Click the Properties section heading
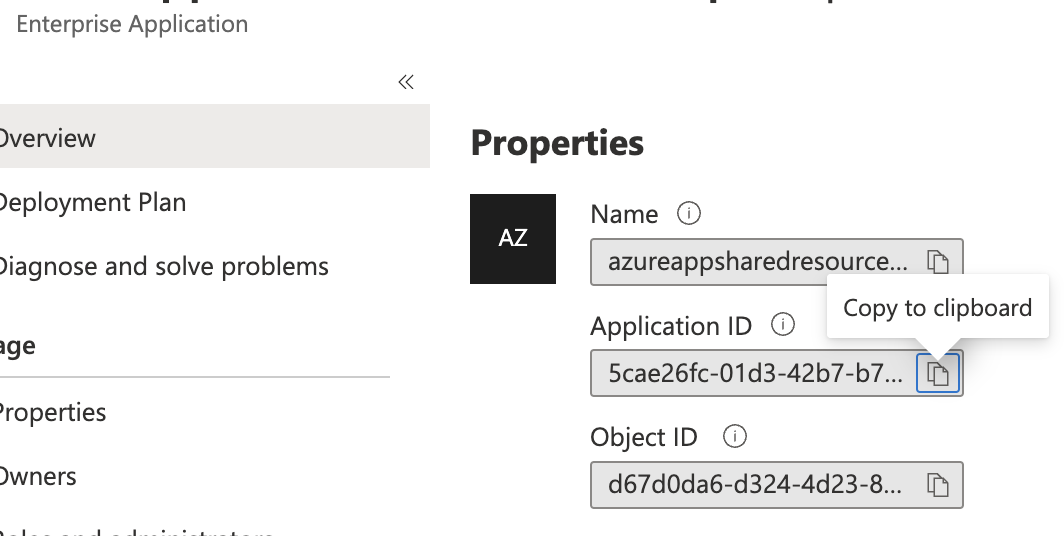 point(557,143)
